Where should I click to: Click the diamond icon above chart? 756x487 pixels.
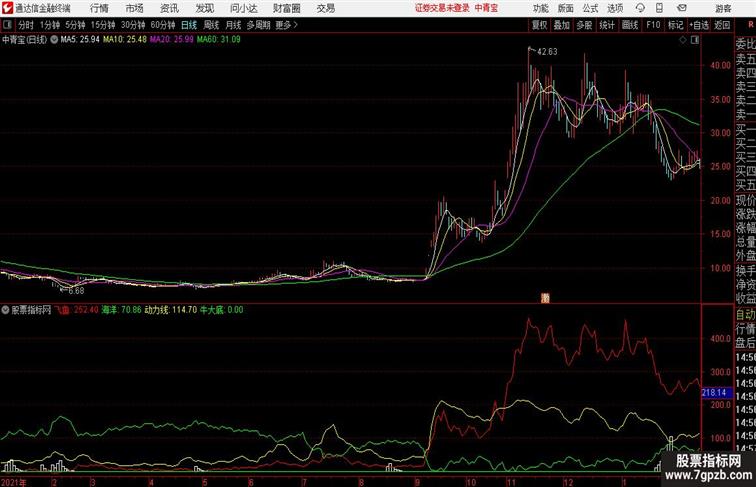(683, 40)
